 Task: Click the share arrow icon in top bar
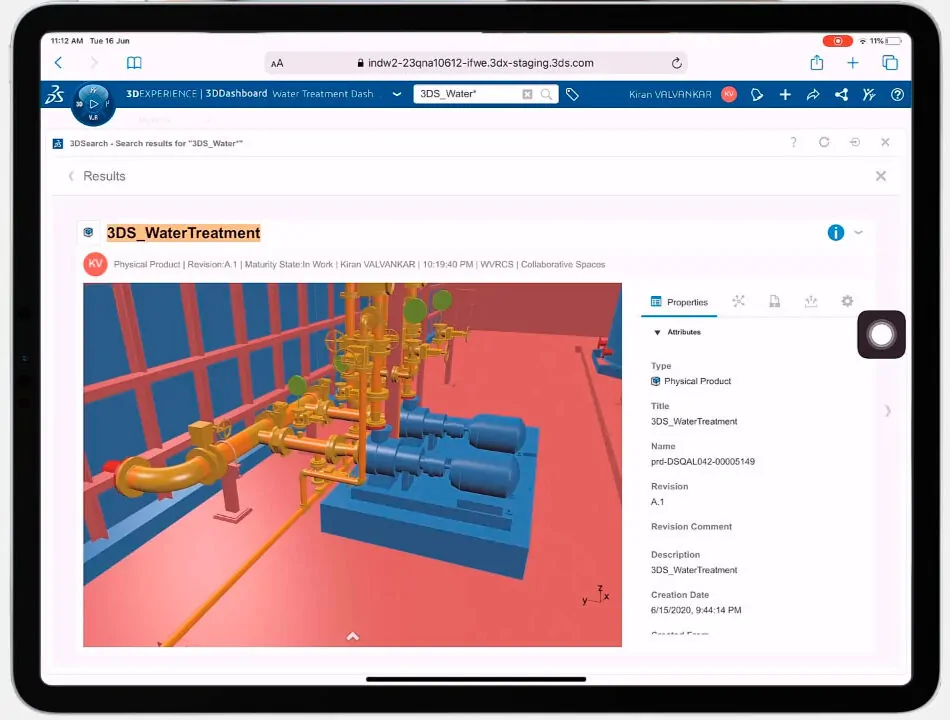(813, 94)
